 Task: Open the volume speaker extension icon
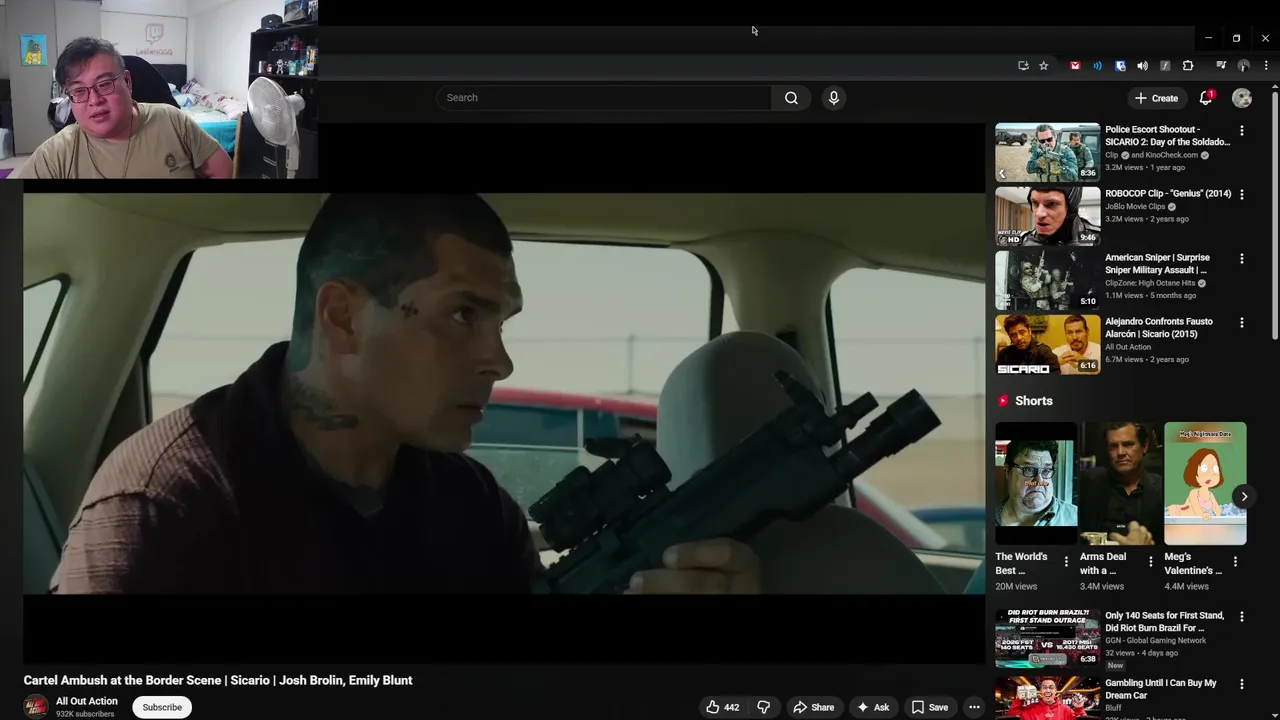point(1142,66)
